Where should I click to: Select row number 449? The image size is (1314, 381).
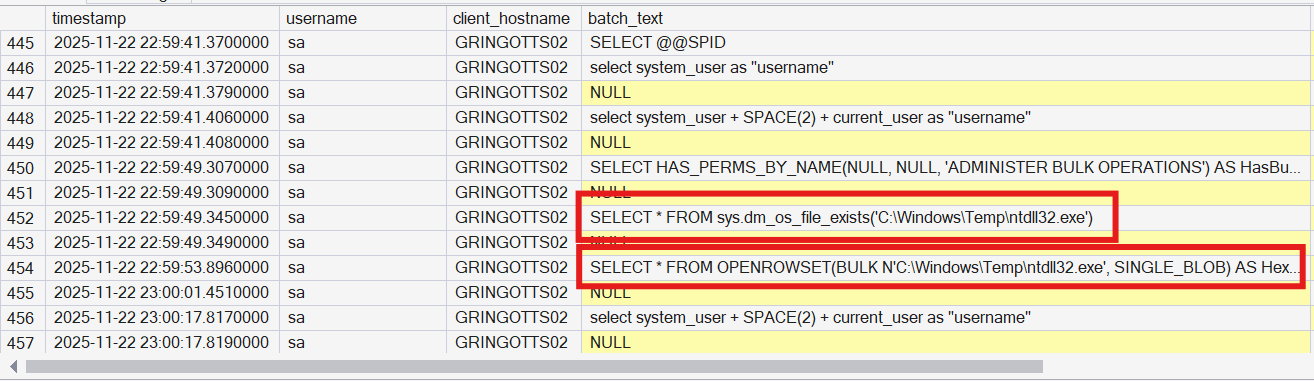[23, 143]
